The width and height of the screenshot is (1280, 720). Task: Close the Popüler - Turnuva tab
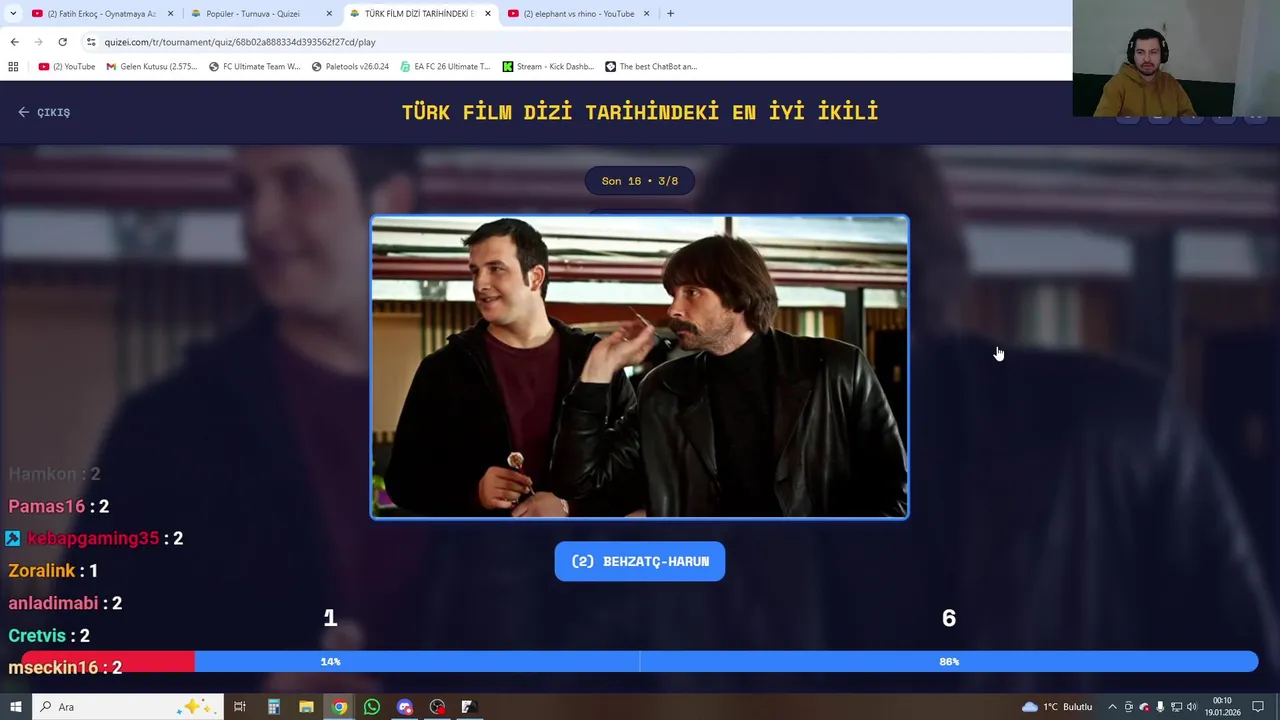point(329,14)
